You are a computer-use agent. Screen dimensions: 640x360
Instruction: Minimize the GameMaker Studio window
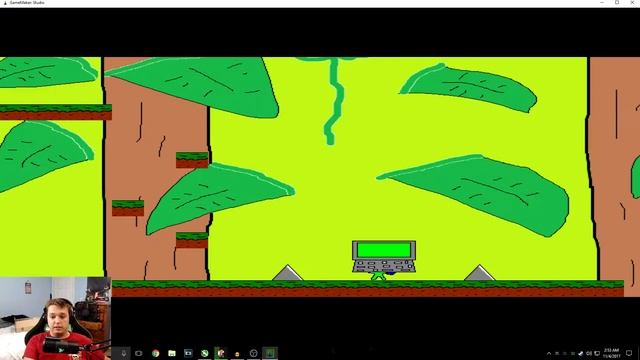(x=602, y=2)
